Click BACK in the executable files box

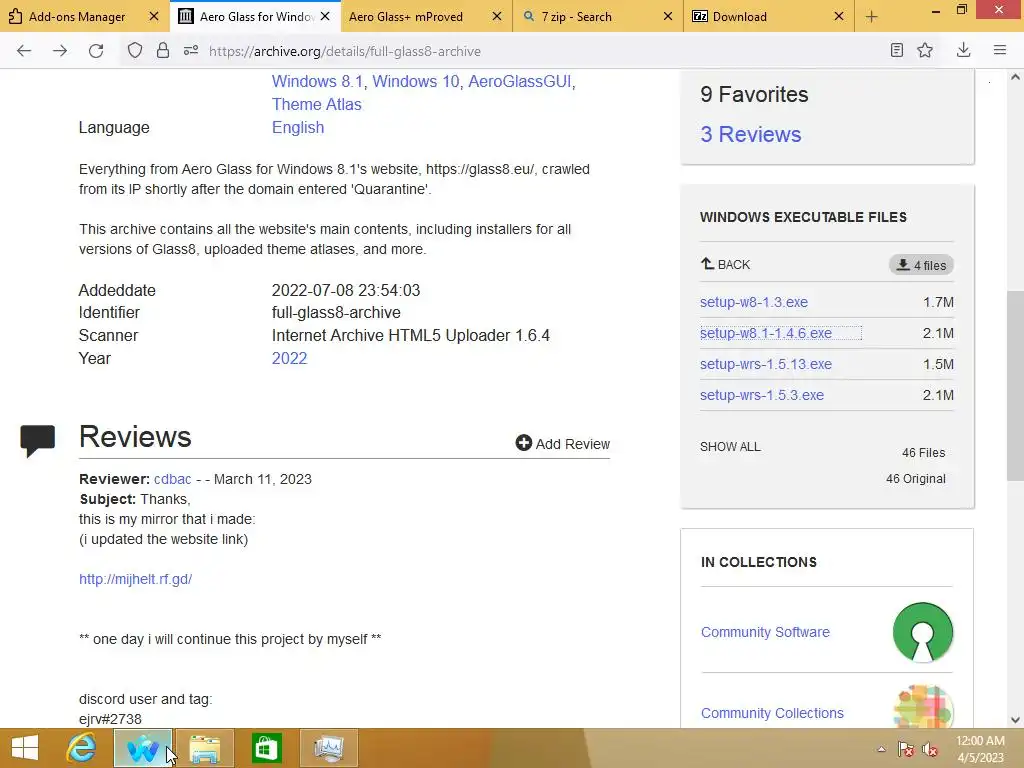[725, 264]
